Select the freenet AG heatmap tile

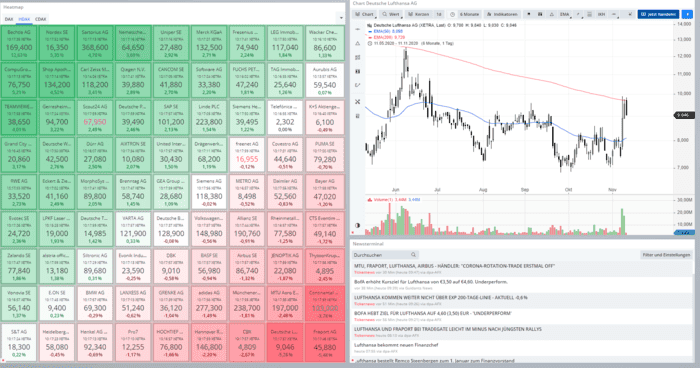(247, 155)
